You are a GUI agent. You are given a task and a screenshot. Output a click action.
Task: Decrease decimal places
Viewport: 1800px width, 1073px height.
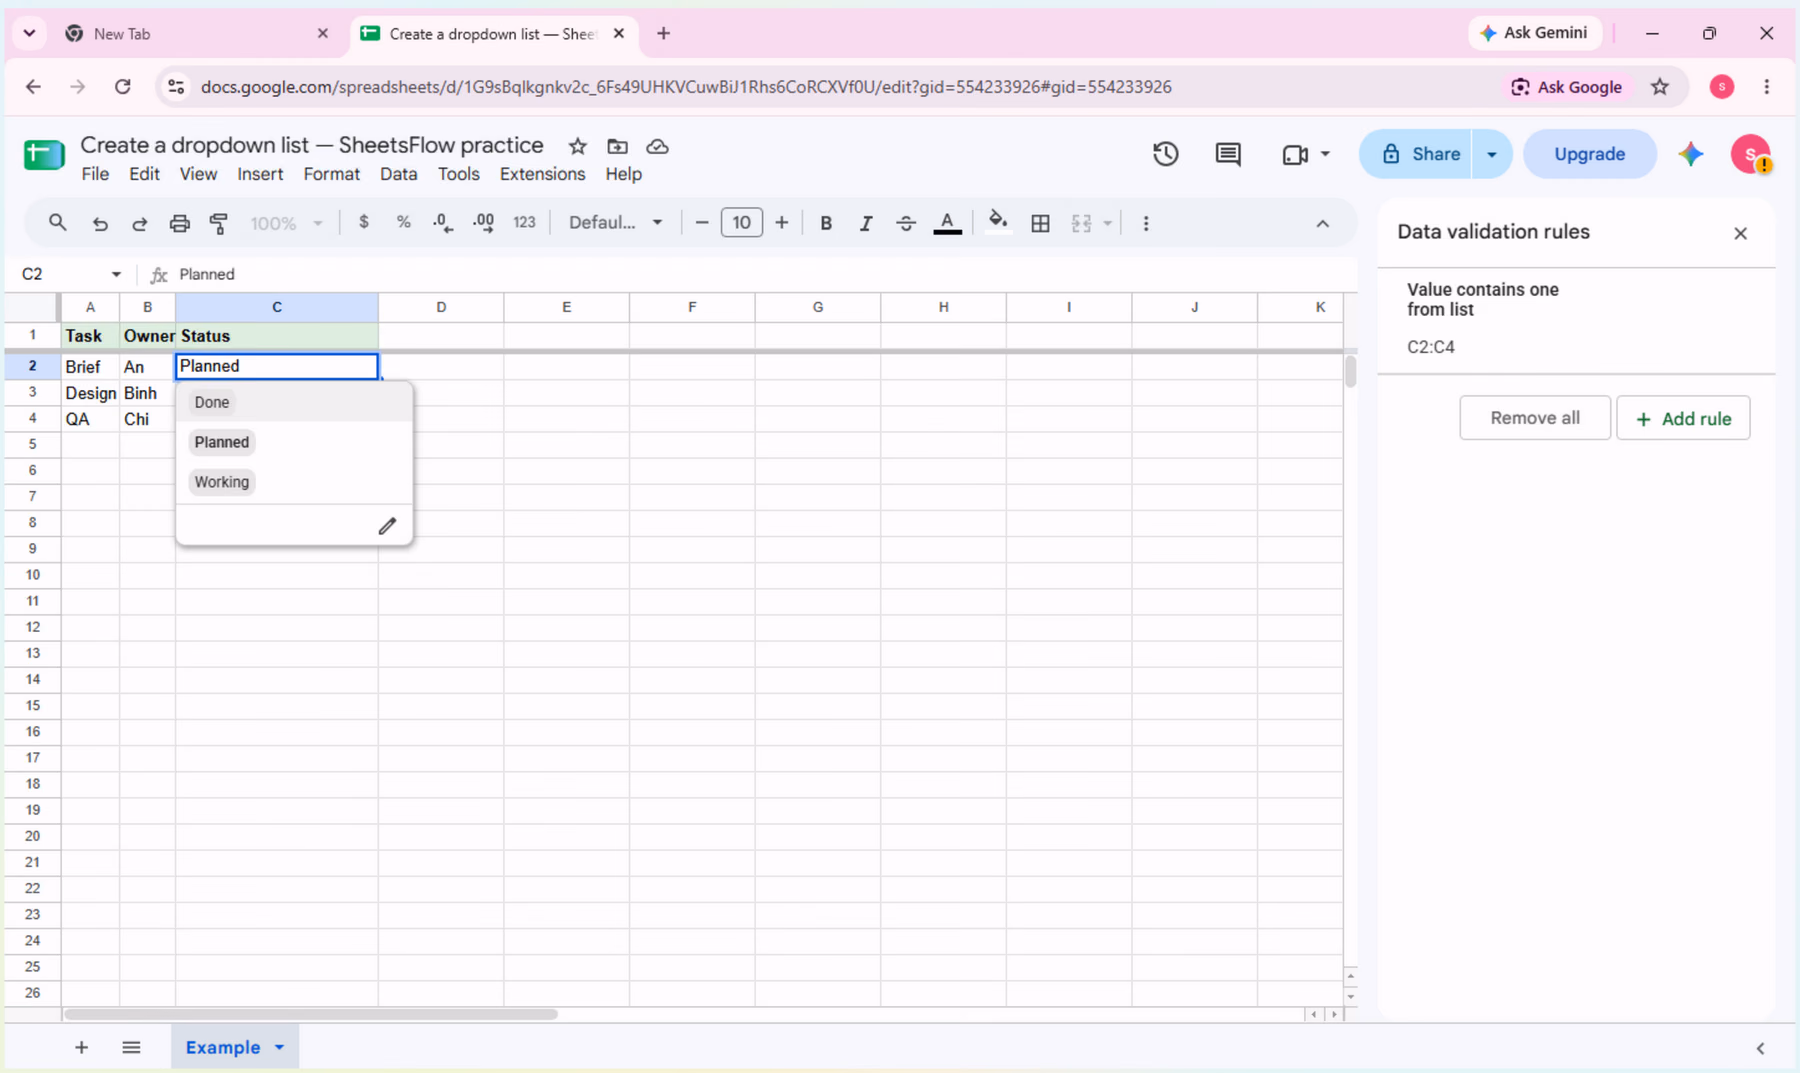443,223
